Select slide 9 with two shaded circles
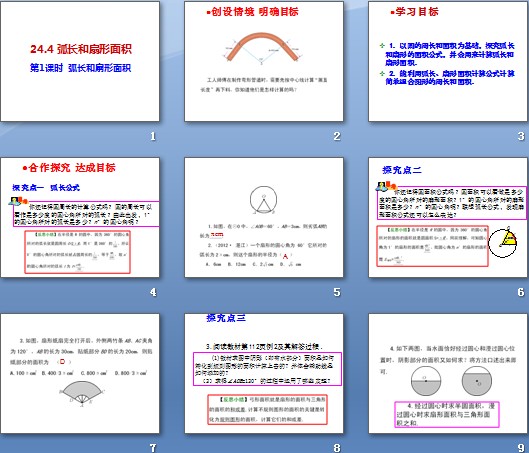Screen dimensions: 529x453 (448, 373)
